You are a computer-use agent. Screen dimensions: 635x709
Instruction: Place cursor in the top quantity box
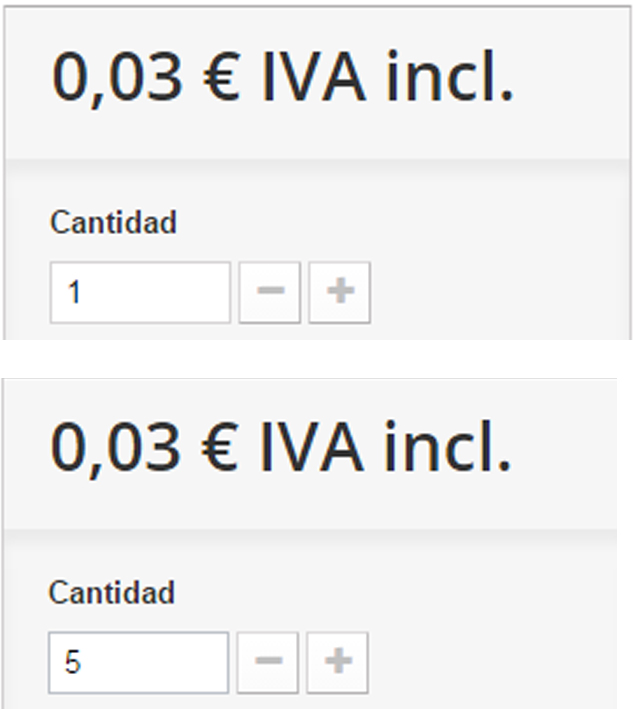140,292
